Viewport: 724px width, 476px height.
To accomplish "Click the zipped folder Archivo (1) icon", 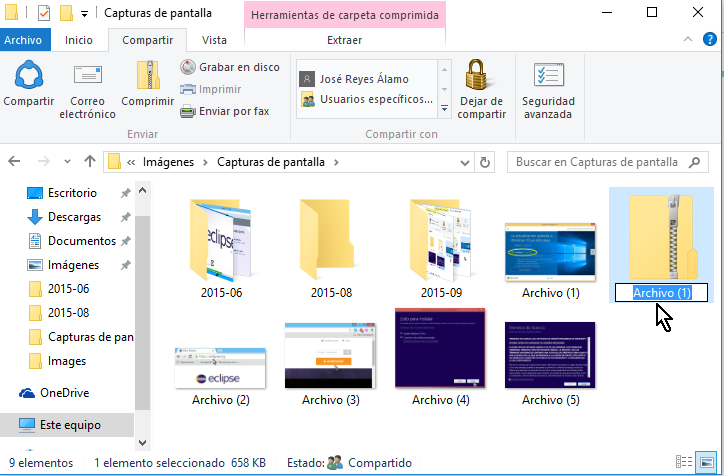I will tap(663, 236).
